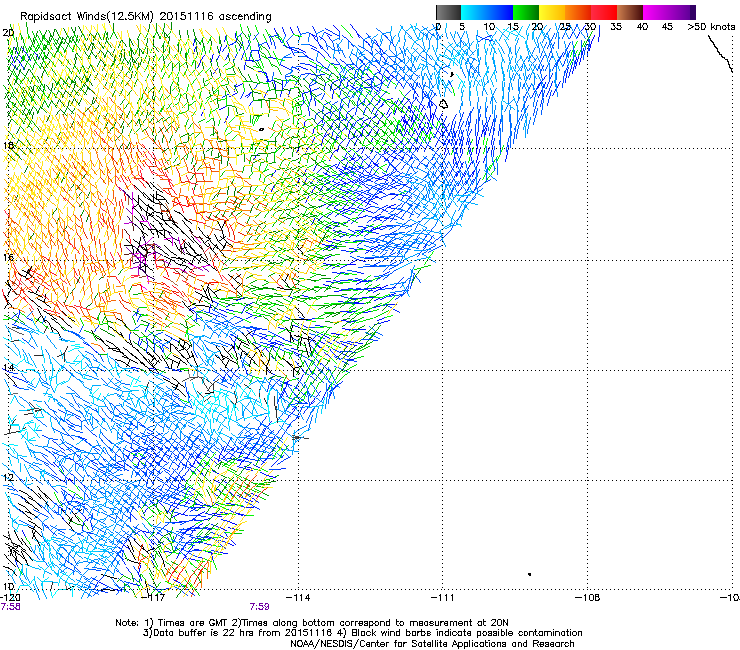Click the island dot near 10.3N, 109W
The height and width of the screenshot is (650, 740).
(x=530, y=574)
